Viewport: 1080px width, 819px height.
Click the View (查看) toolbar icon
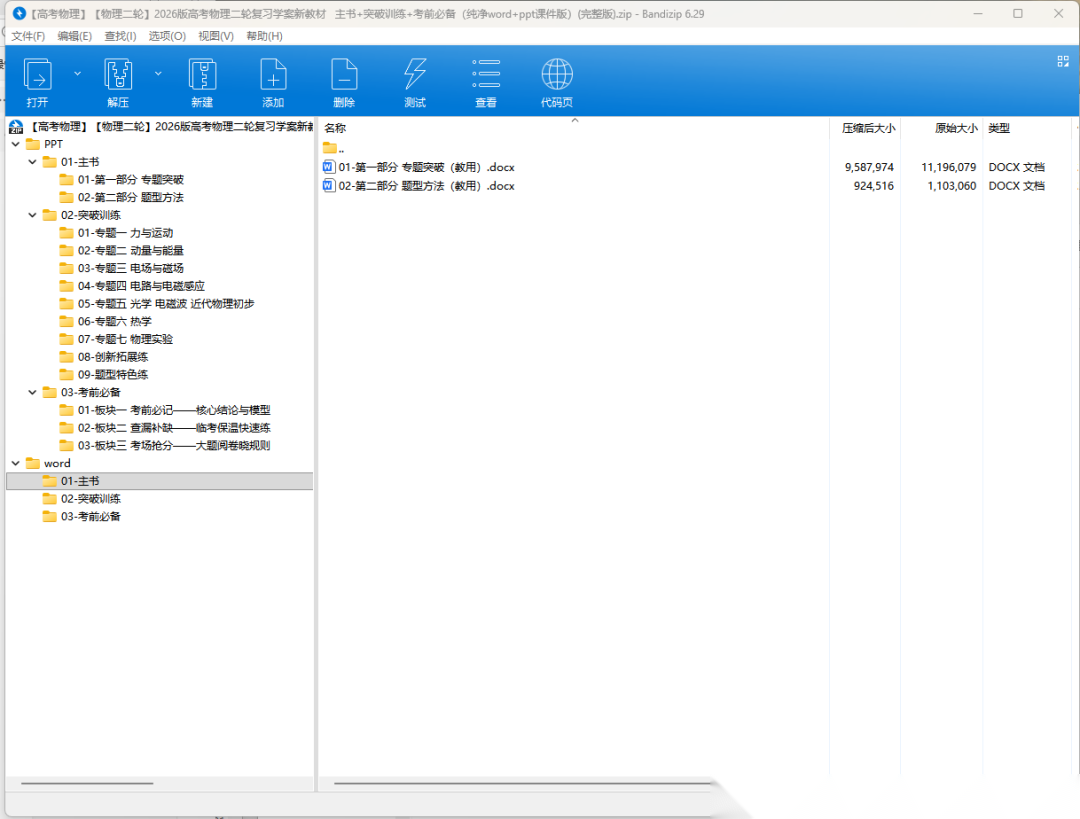(x=486, y=76)
